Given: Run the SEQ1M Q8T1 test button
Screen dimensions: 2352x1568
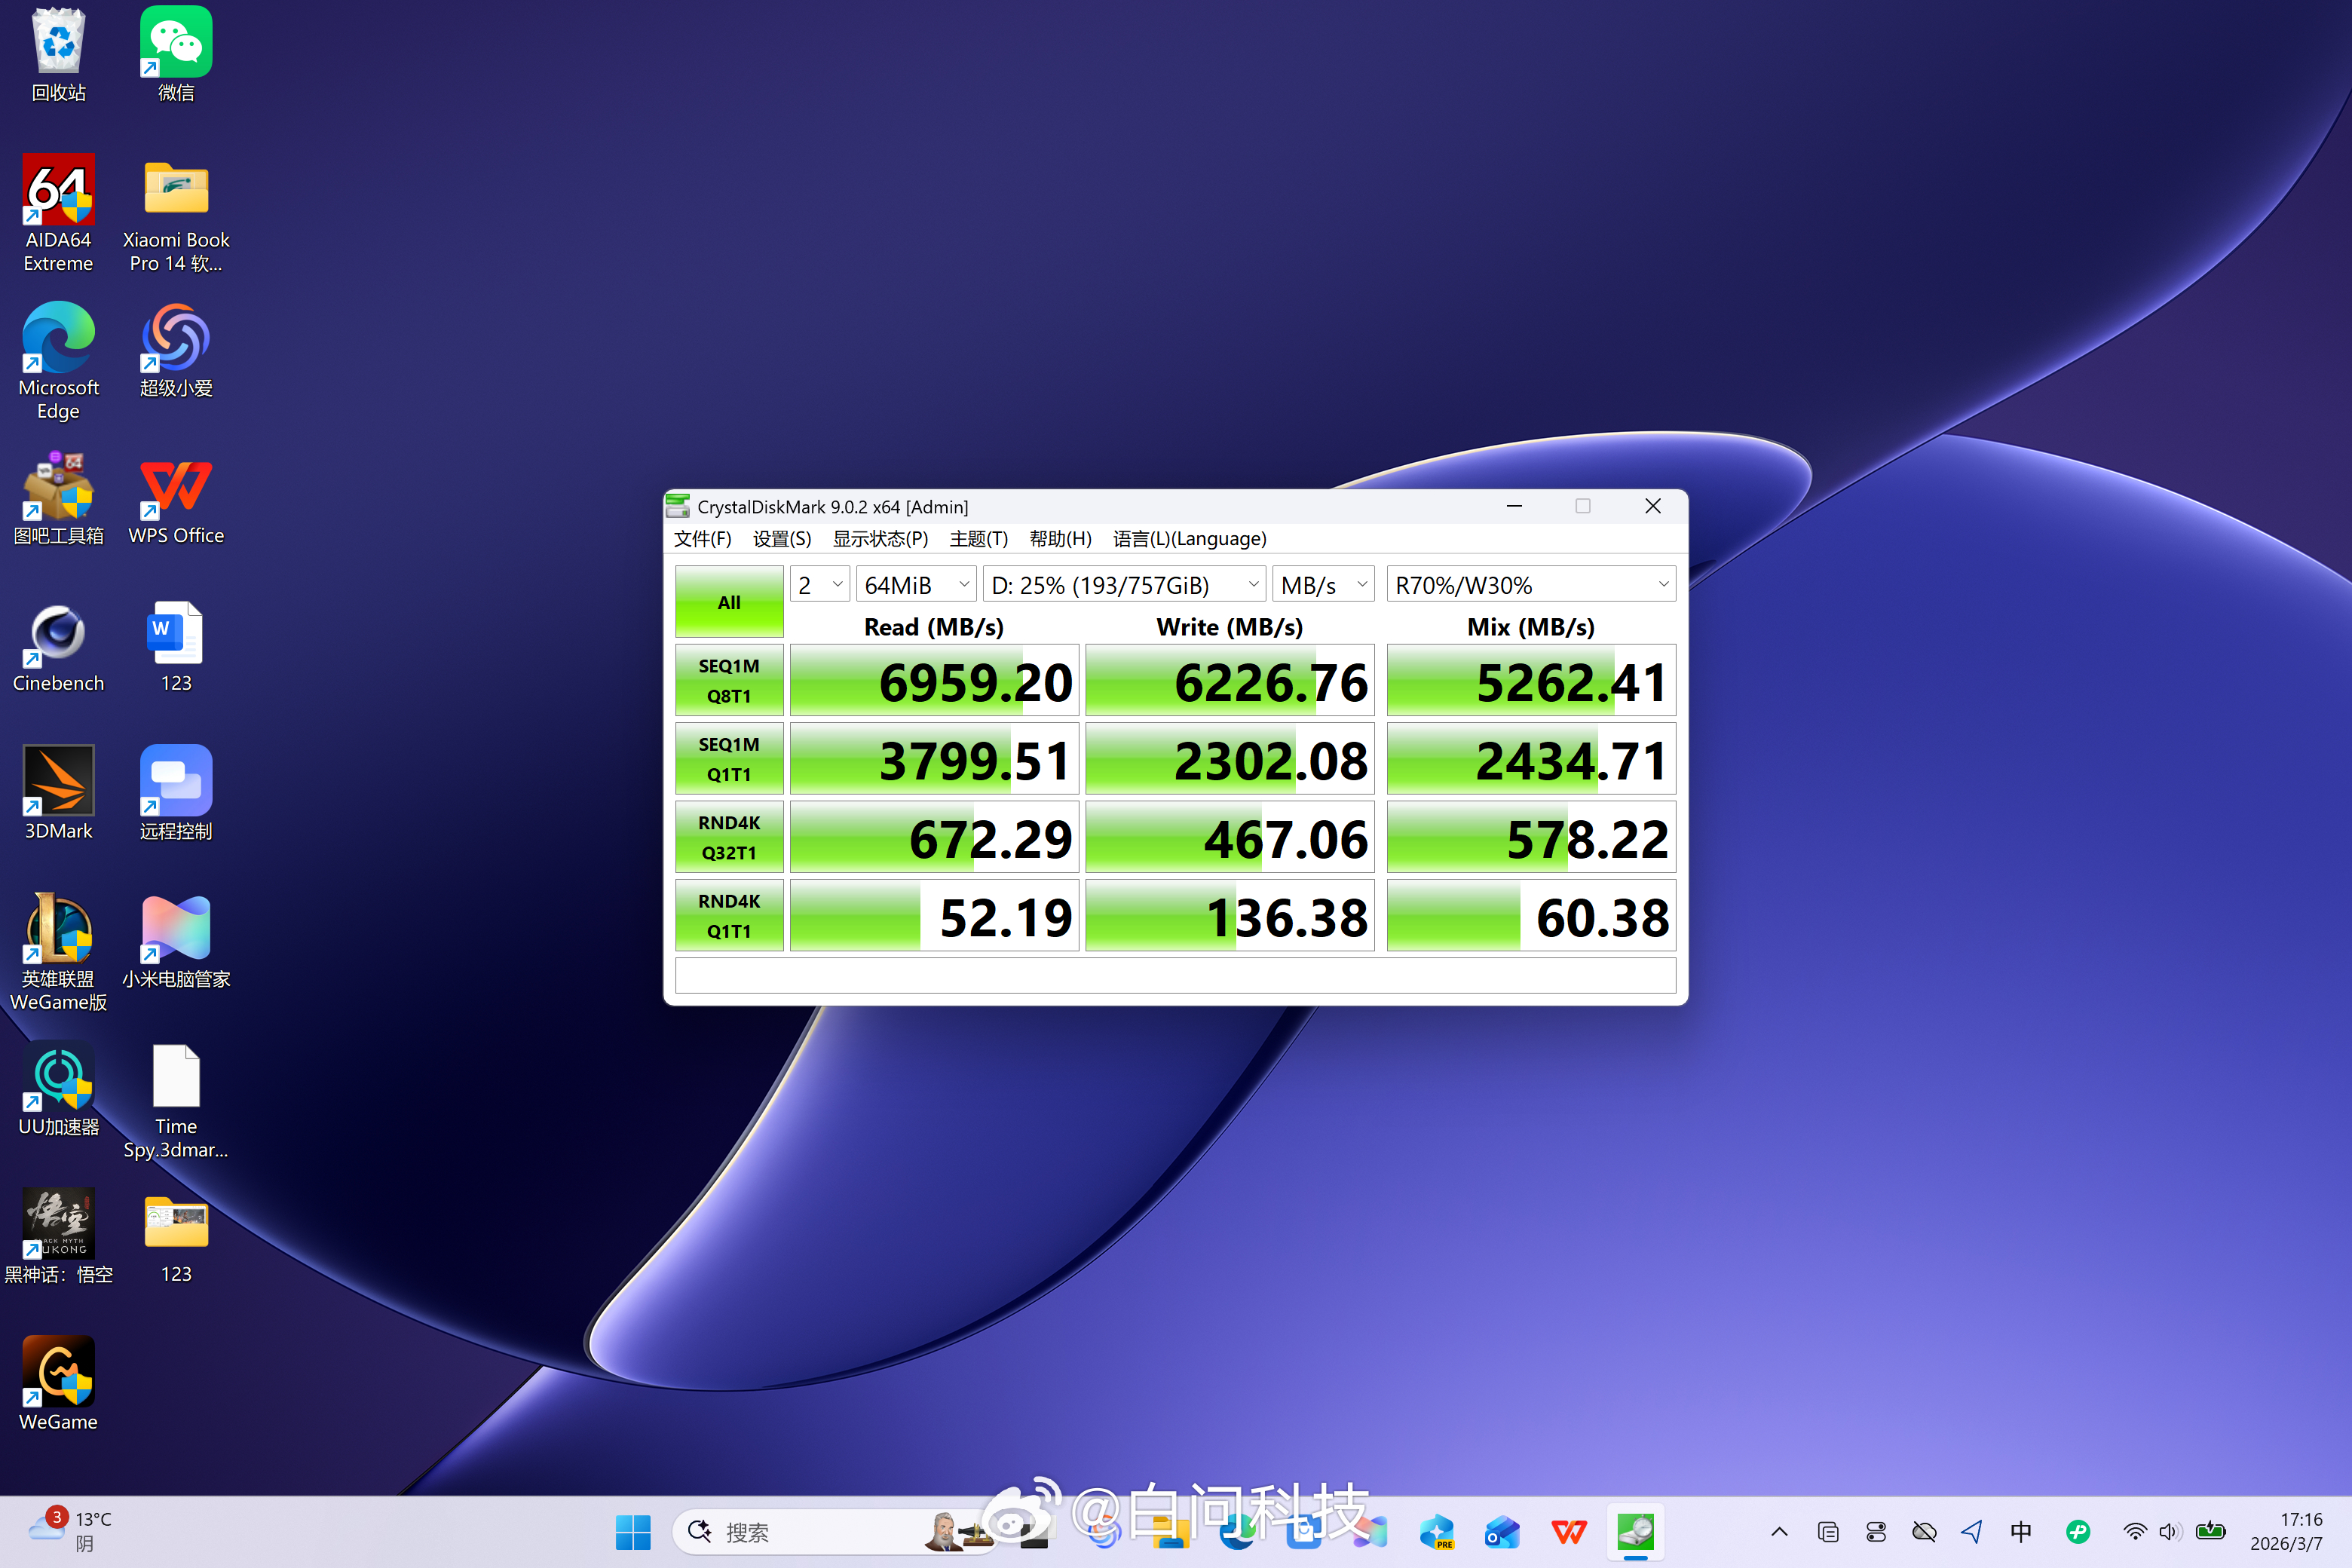Looking at the screenshot, I should click(729, 681).
